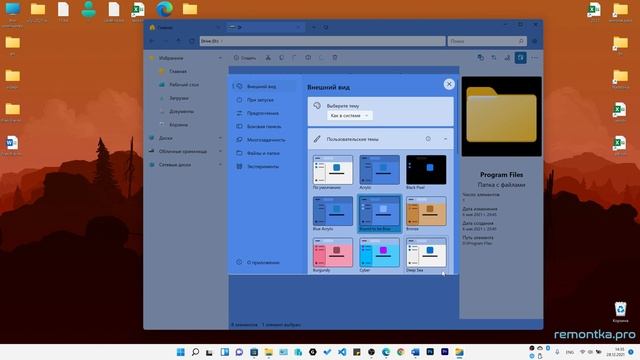Open the Как в системе theme dropdown
Image resolution: width=640 pixels, height=360 pixels.
point(349,116)
